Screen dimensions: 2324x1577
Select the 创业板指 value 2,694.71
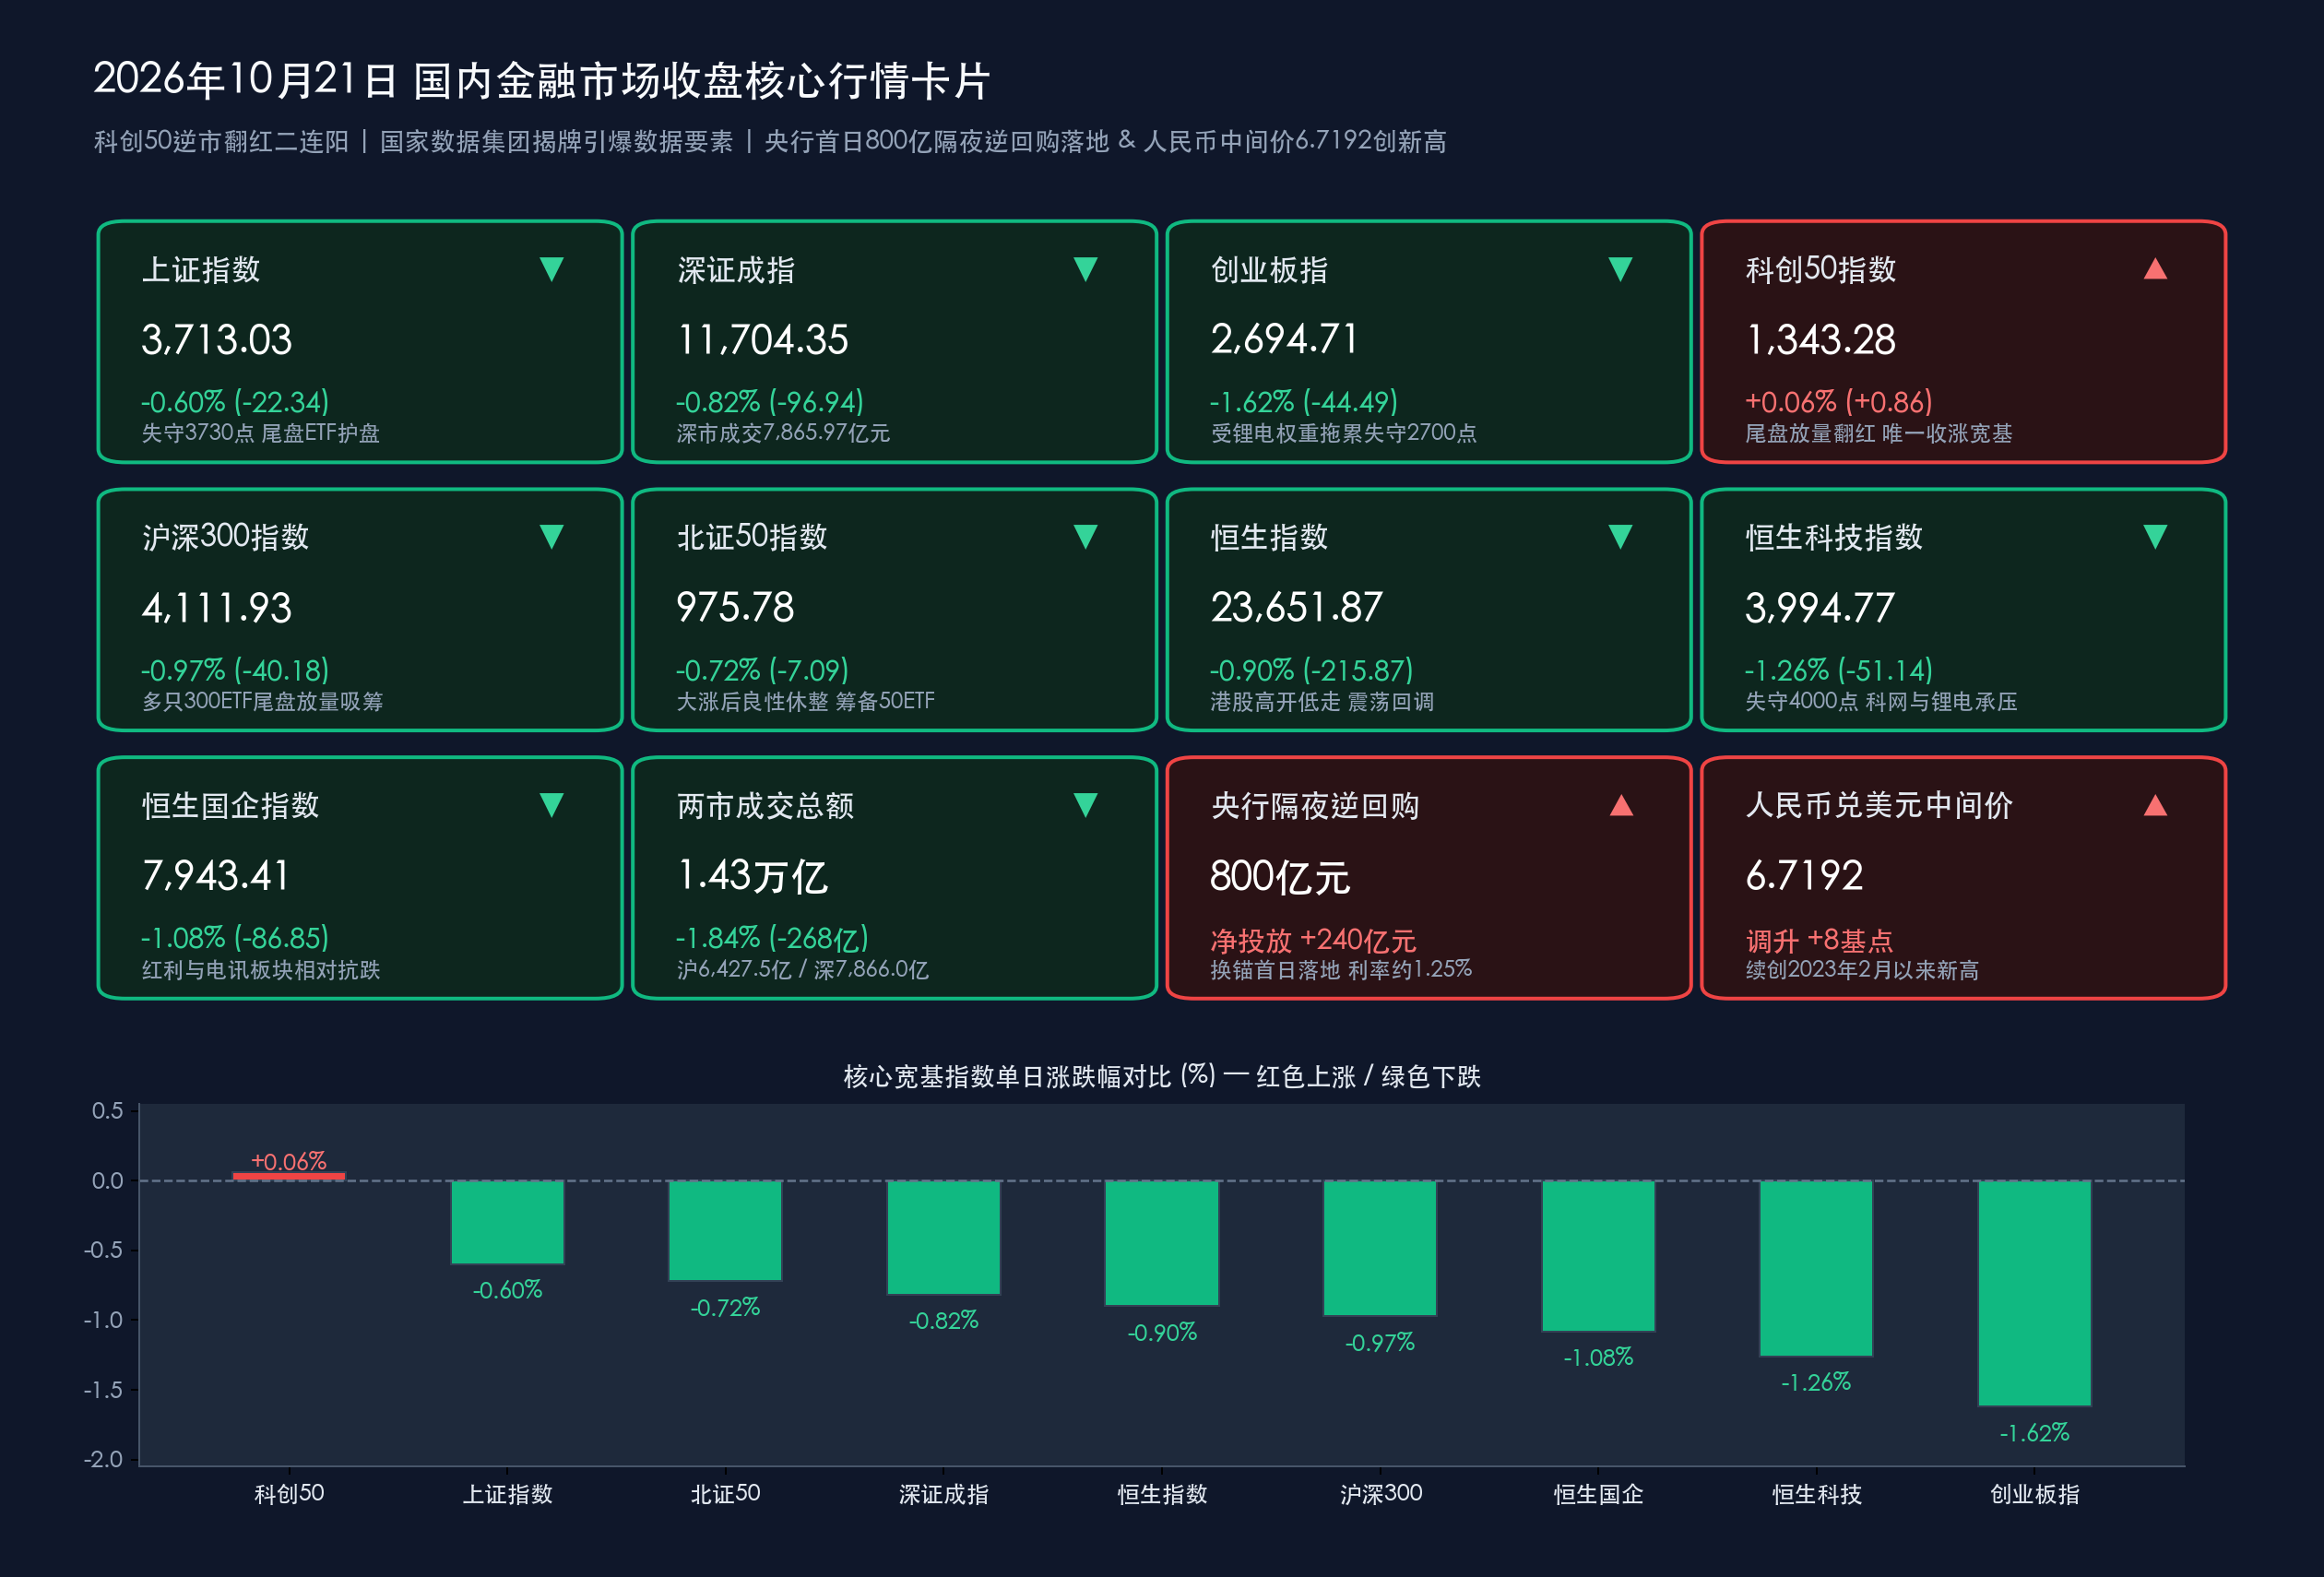[x=1285, y=339]
